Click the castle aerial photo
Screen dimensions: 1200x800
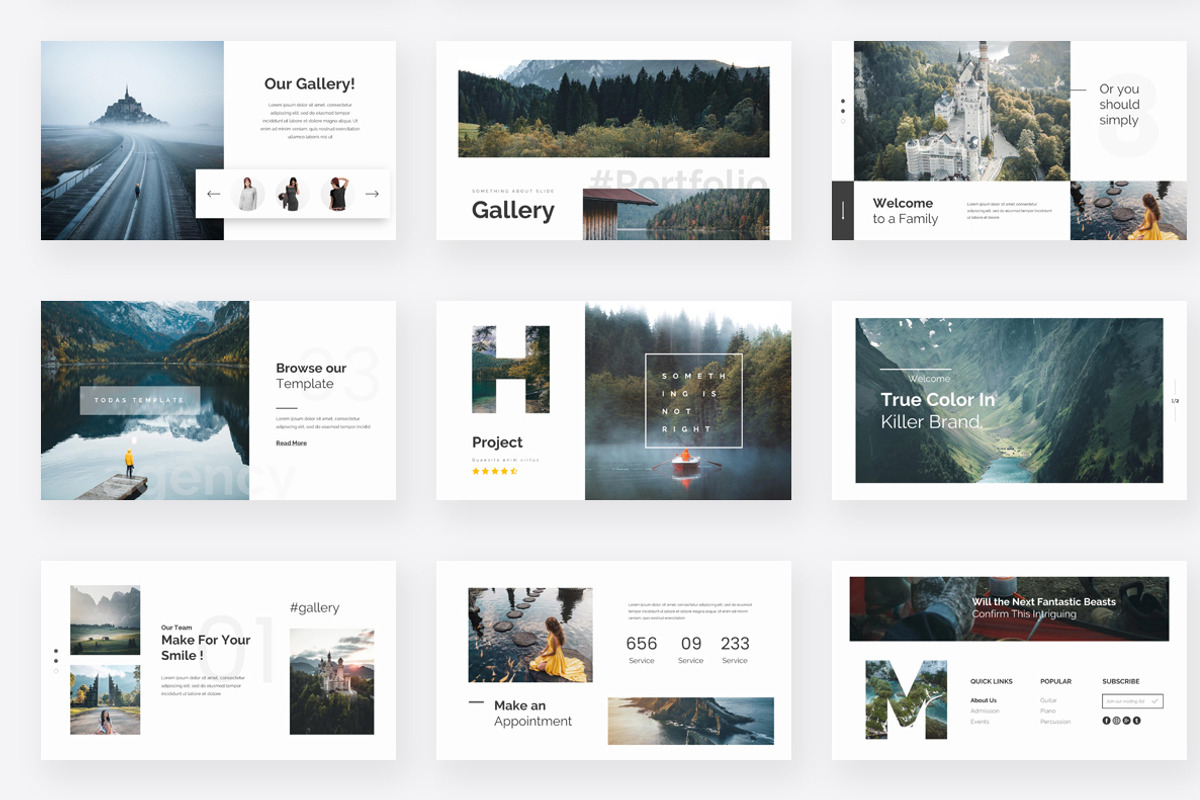tap(962, 111)
